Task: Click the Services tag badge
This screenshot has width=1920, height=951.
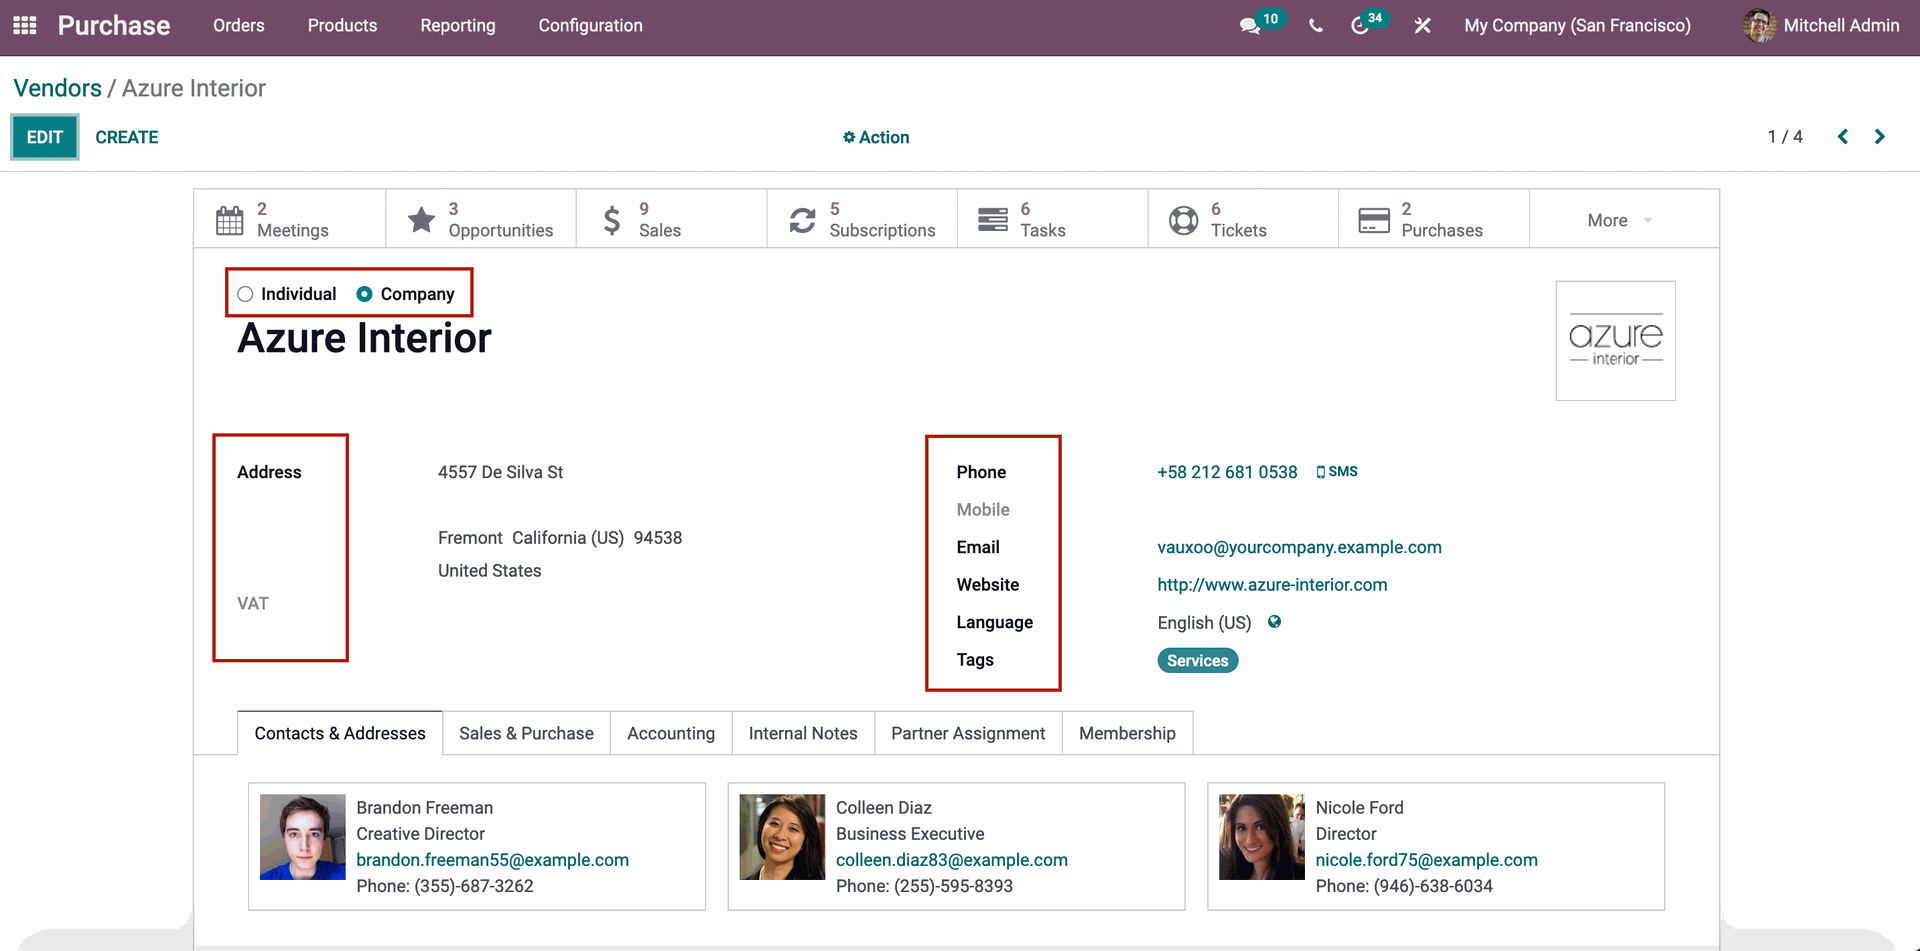Action: click(1197, 660)
